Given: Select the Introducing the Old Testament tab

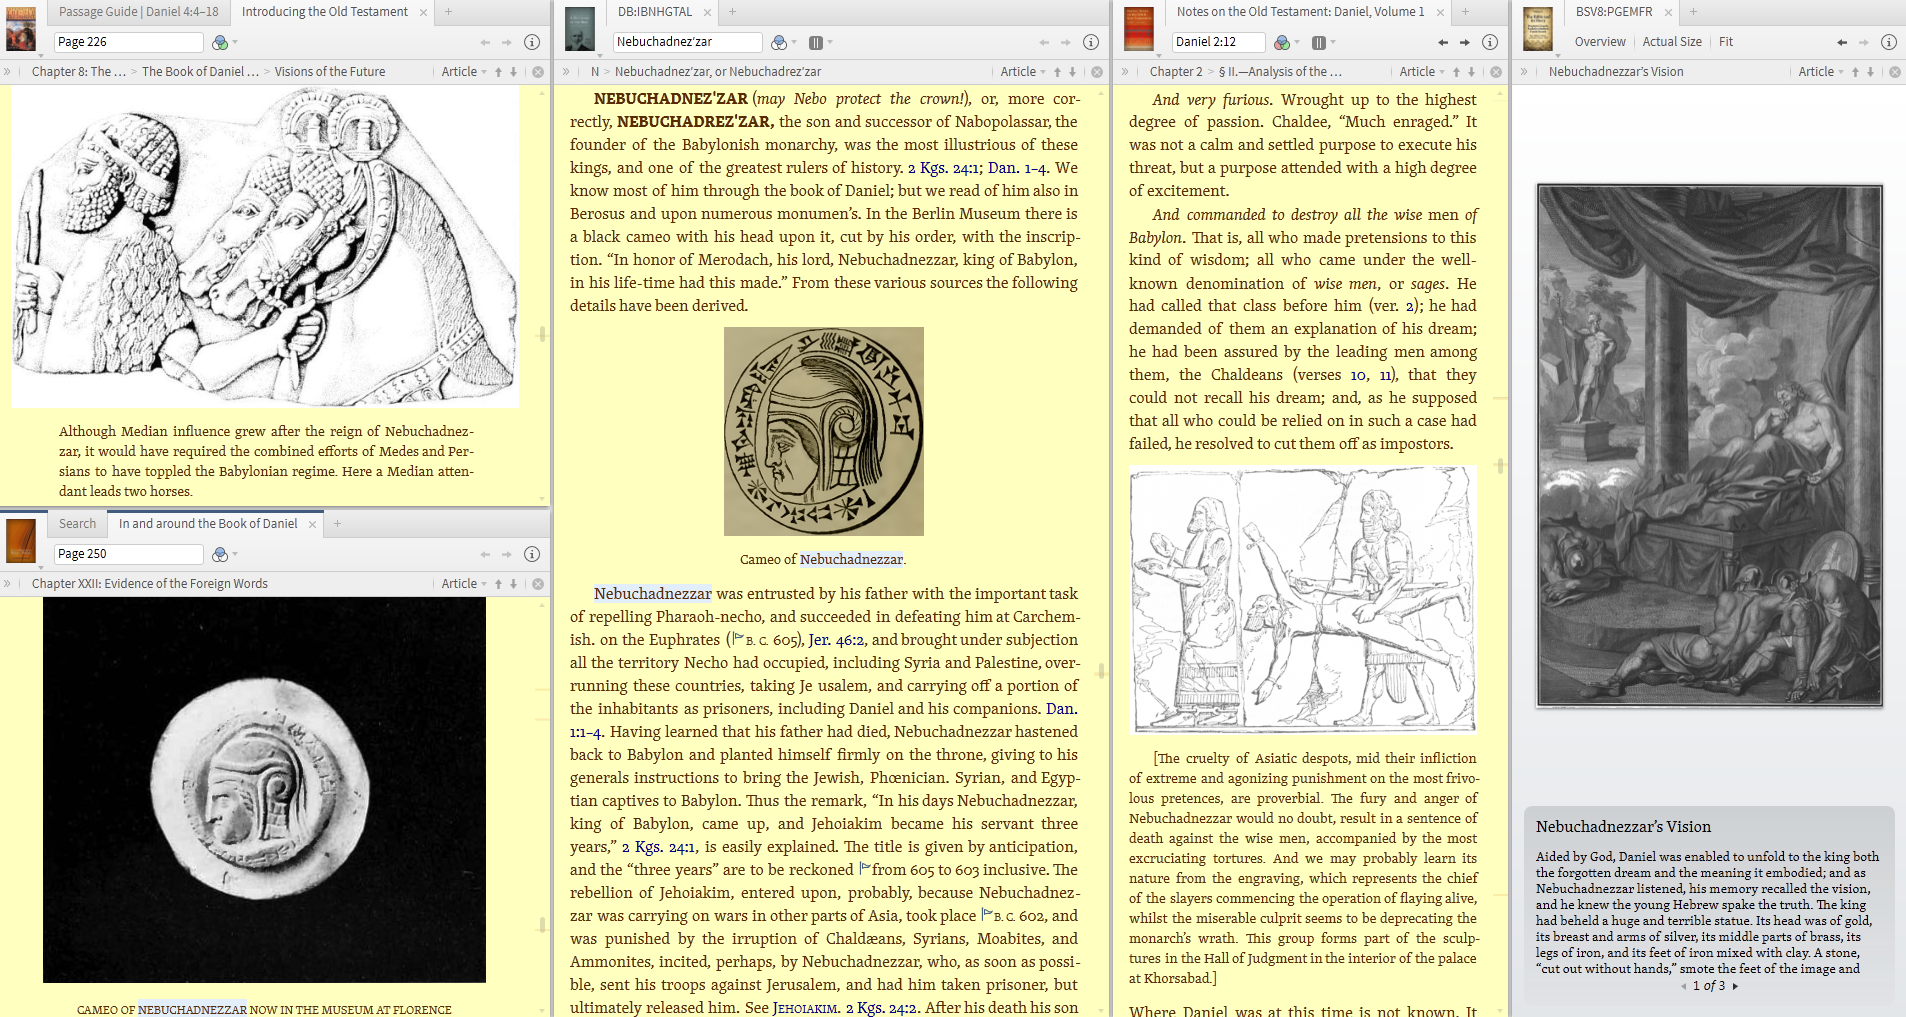Looking at the screenshot, I should click(325, 12).
